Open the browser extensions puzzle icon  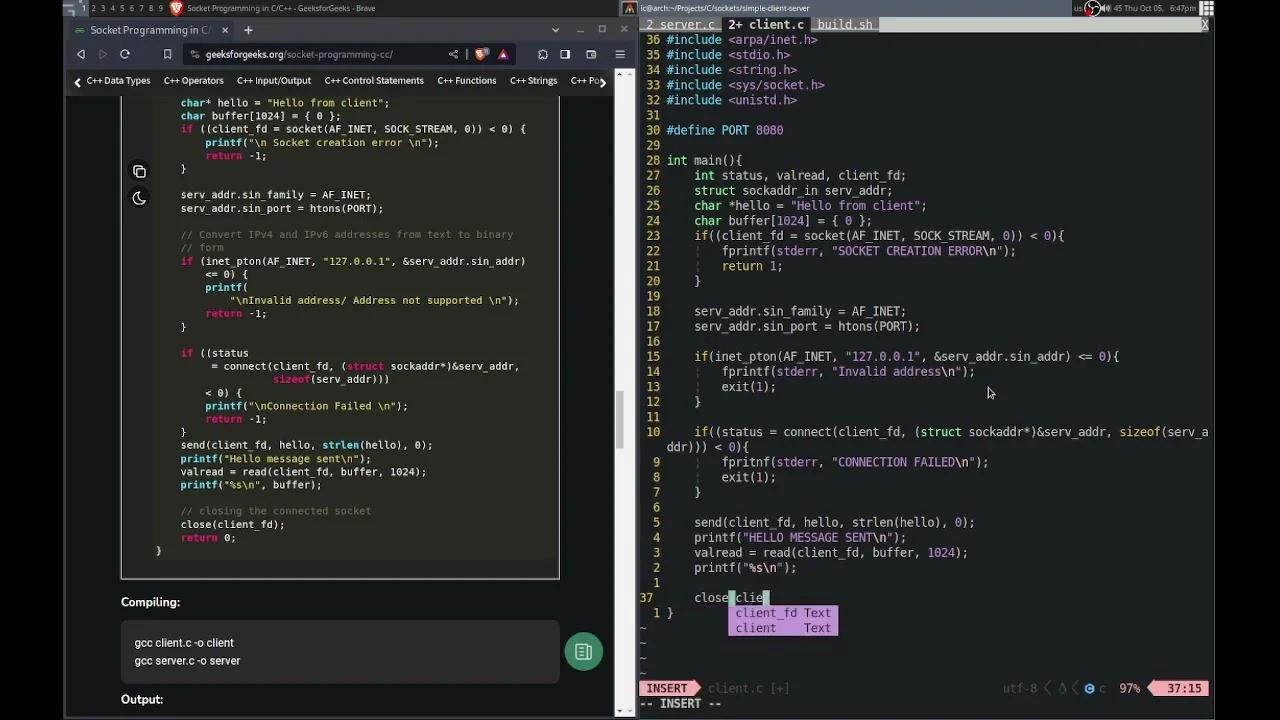click(x=543, y=54)
